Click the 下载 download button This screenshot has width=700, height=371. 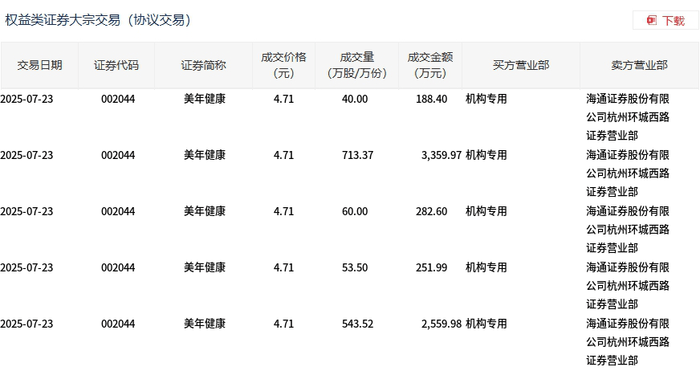666,21
